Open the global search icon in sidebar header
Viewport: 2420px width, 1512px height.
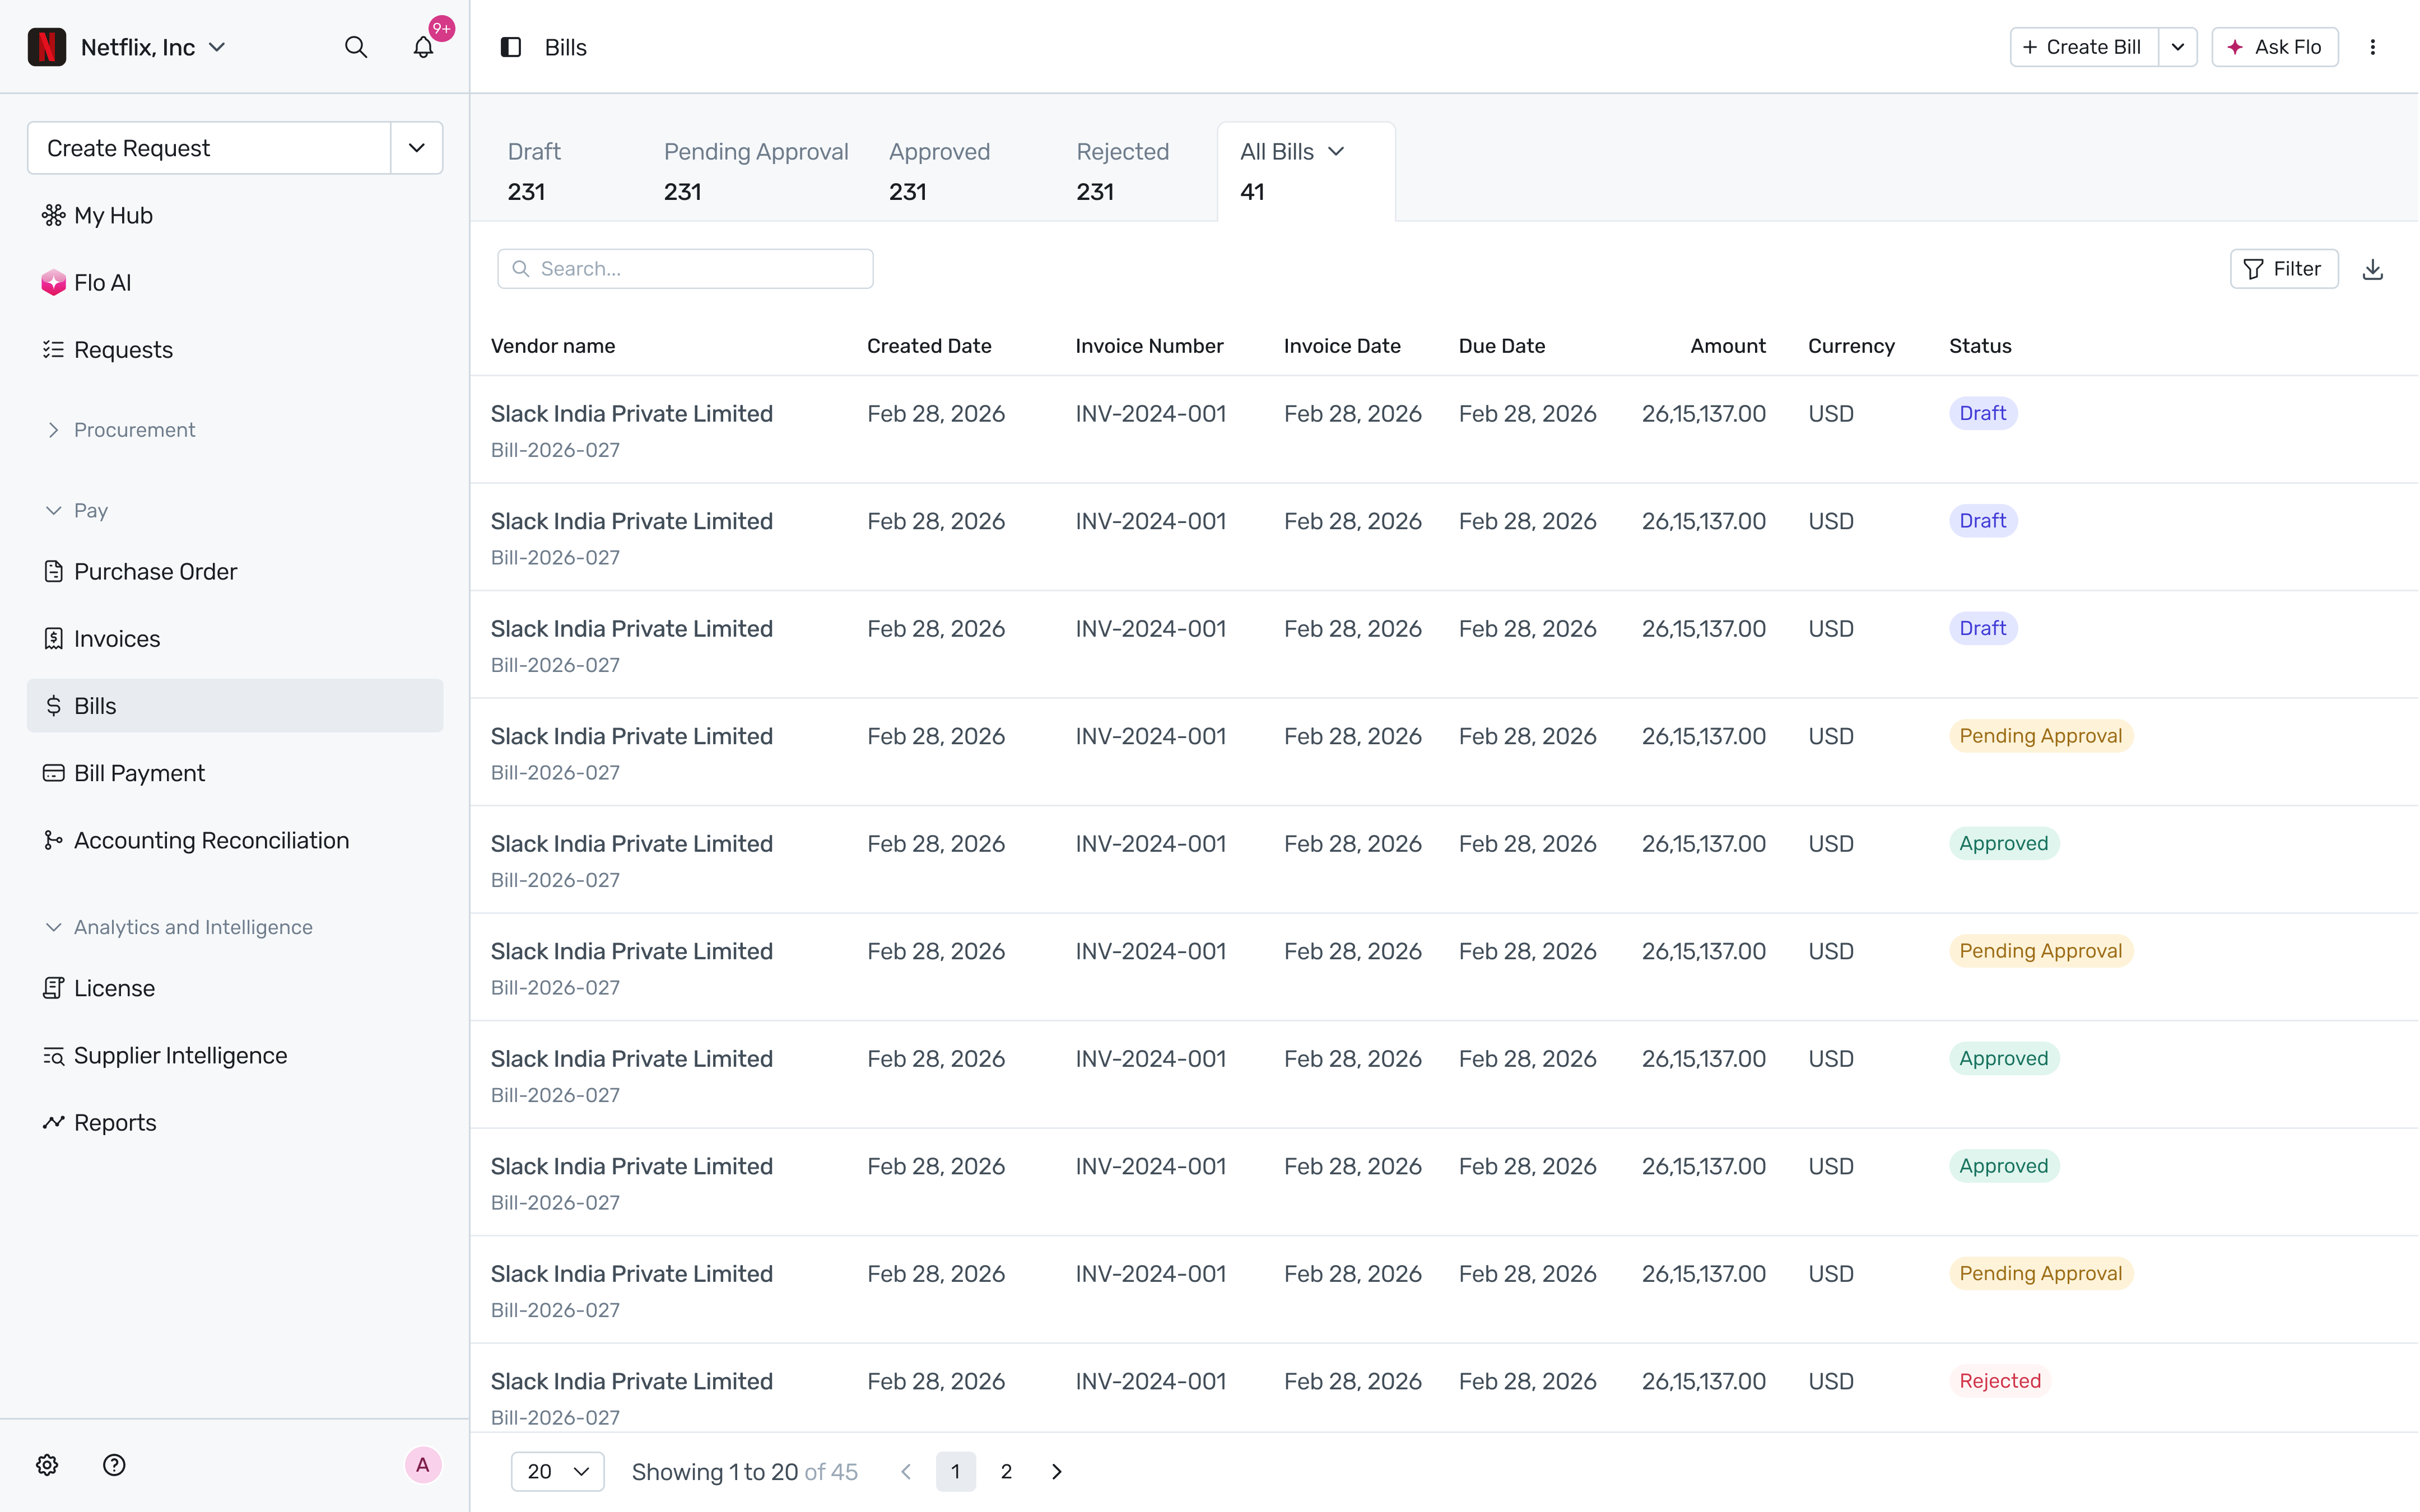coord(356,47)
